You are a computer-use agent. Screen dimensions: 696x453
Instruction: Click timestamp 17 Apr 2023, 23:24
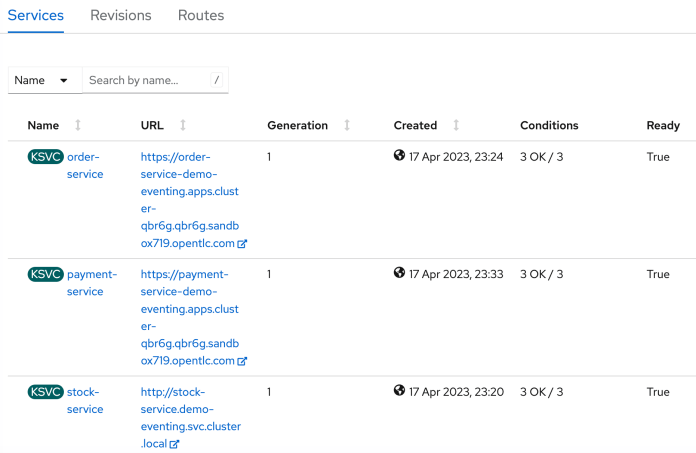point(456,157)
